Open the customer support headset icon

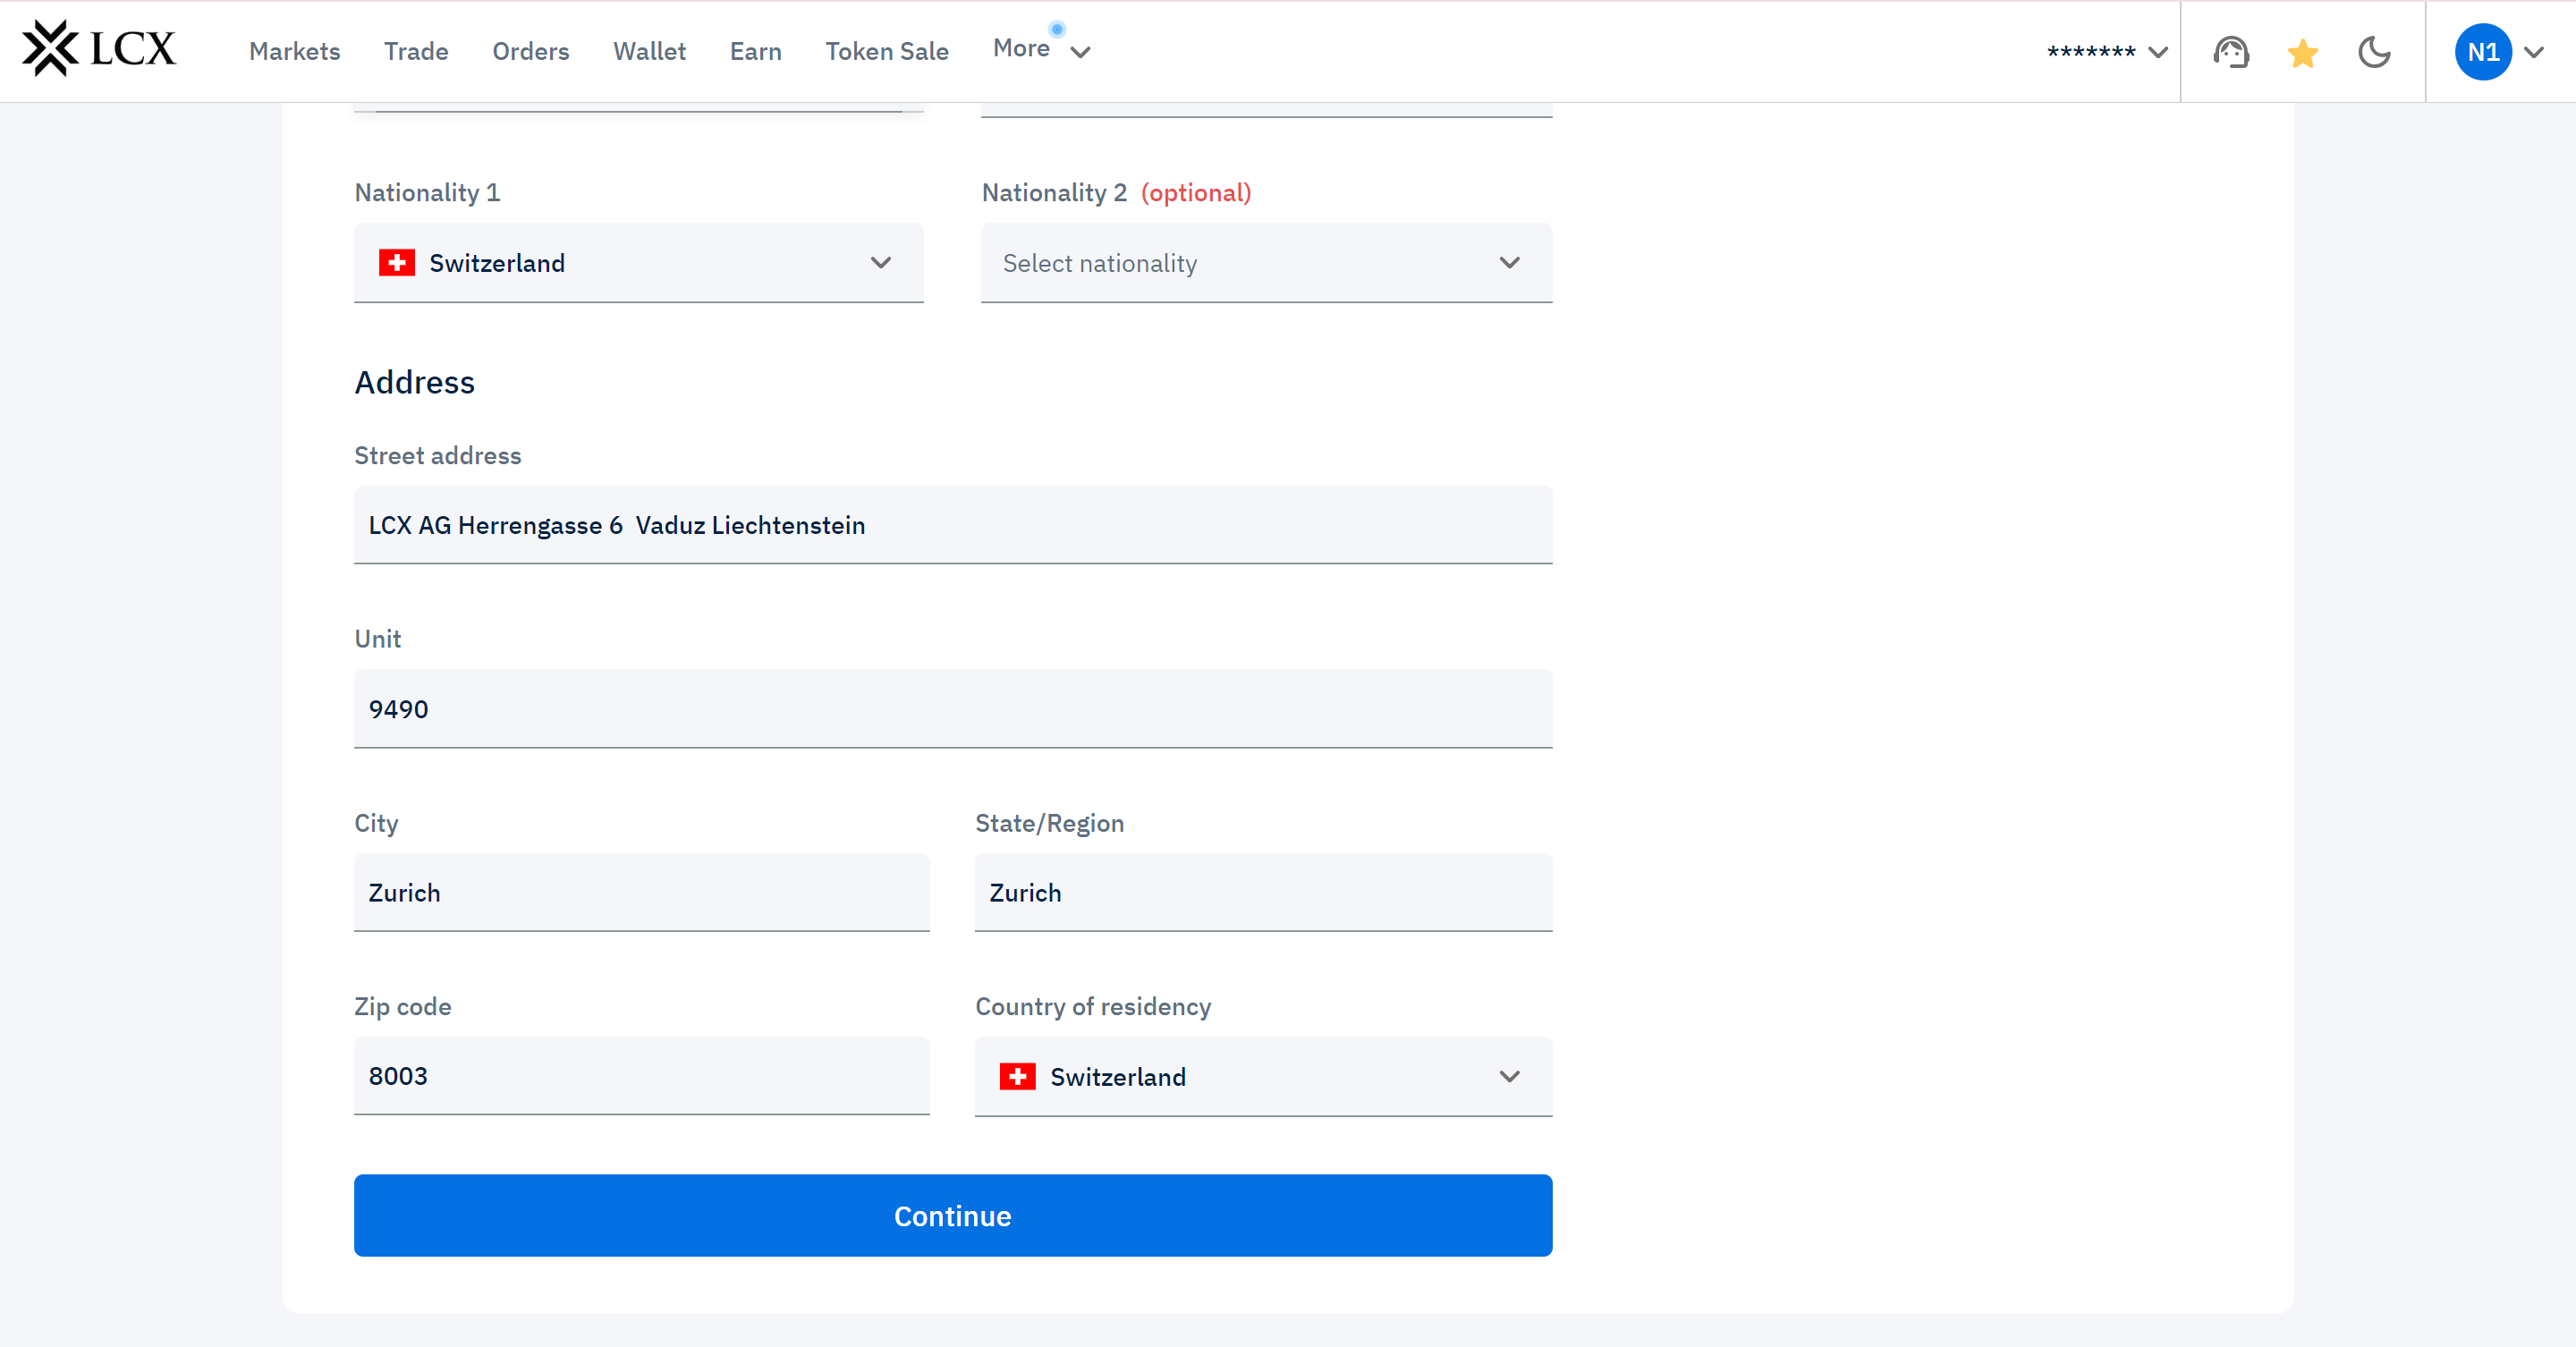2230,52
